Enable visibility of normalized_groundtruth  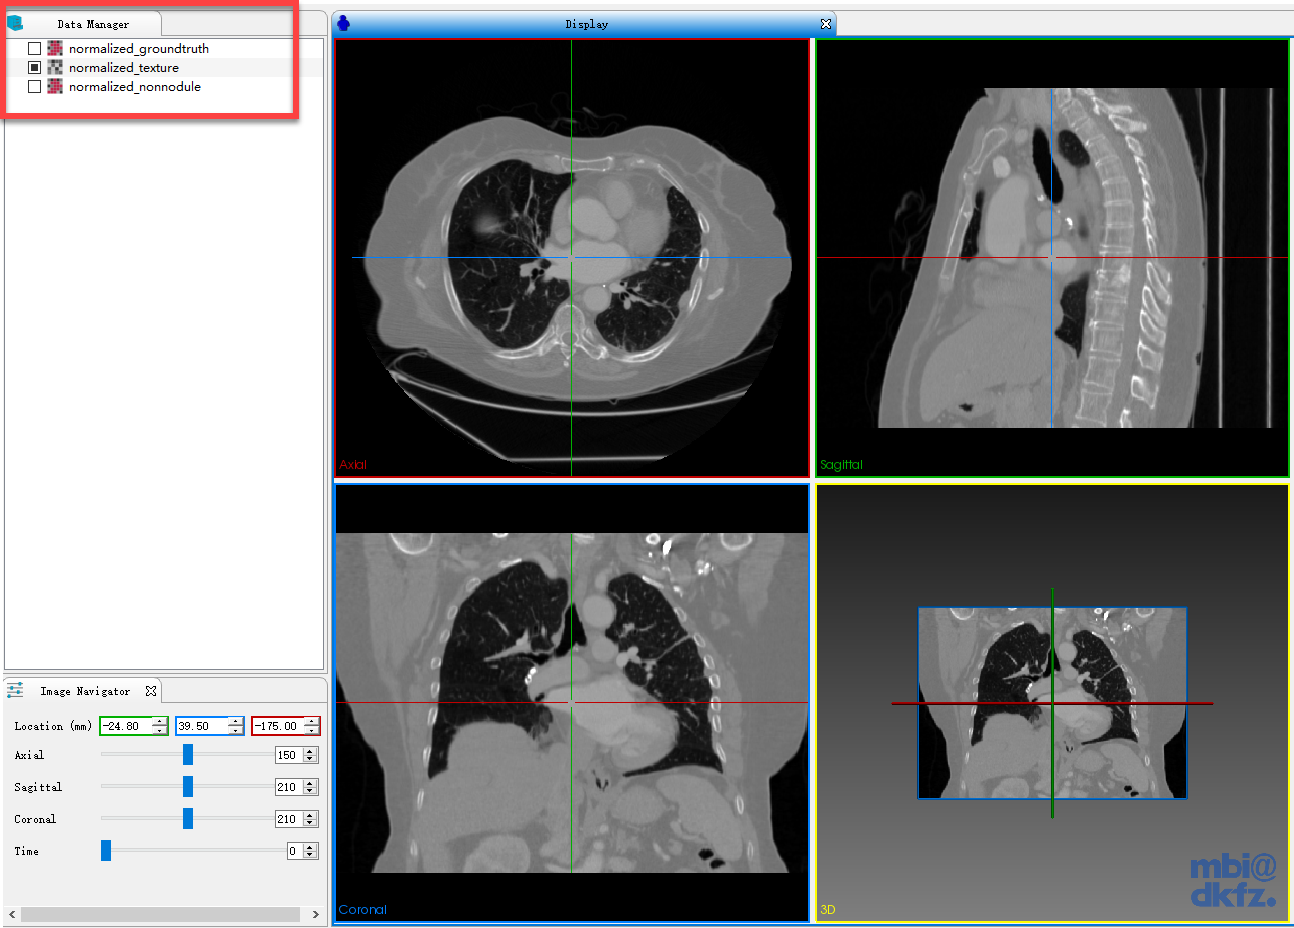pos(35,48)
